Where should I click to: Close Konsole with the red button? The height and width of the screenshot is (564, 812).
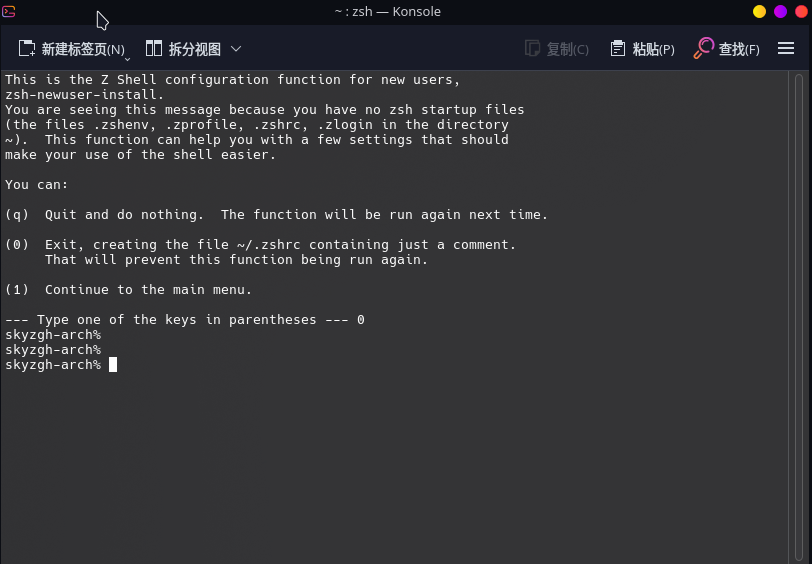tap(800, 11)
